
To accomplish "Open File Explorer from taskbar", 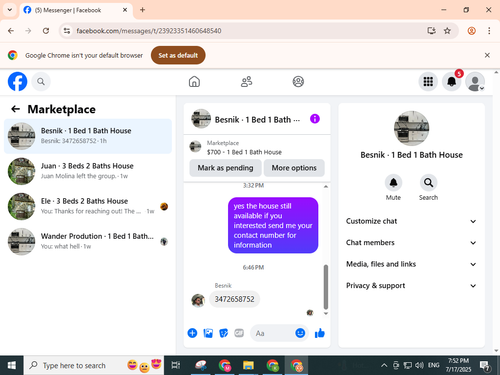I will coord(248,365).
